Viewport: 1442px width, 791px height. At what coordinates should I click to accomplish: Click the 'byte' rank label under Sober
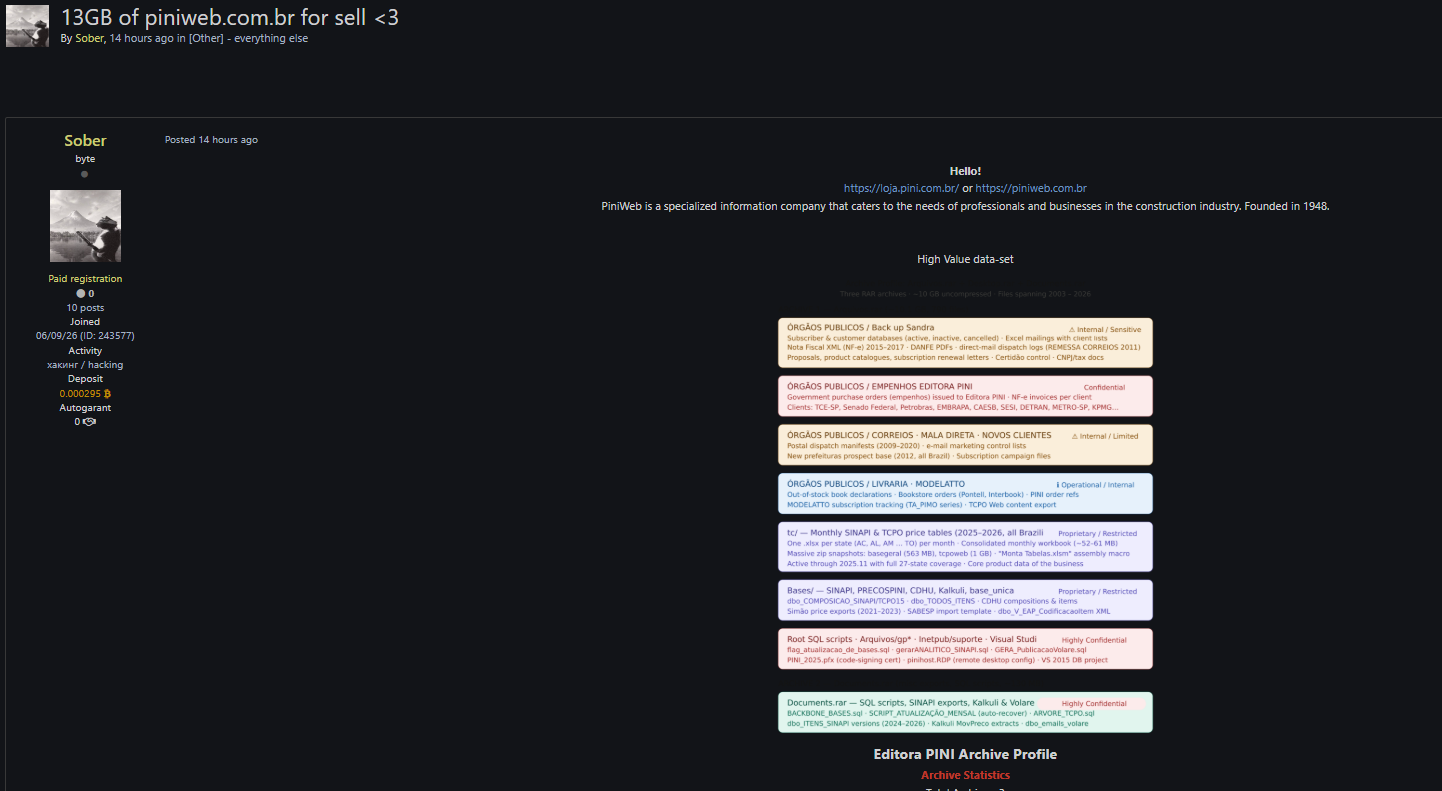[85, 159]
